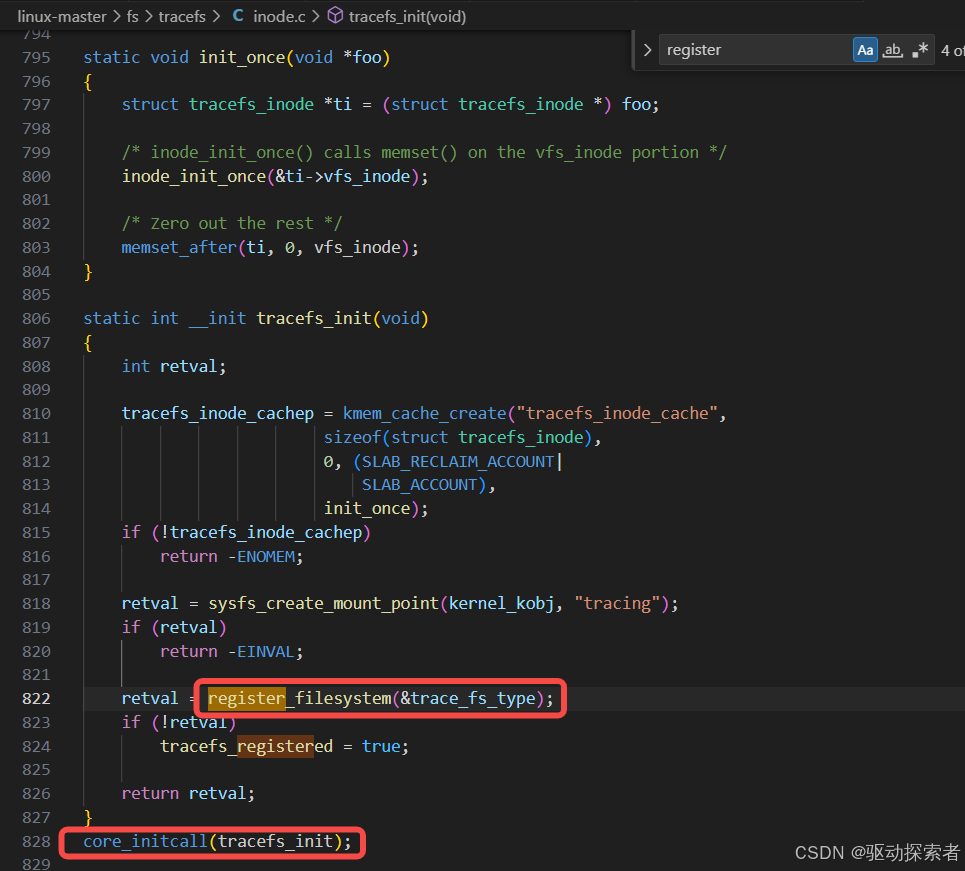Click inode_init_once call on line 800
Image resolution: width=965 pixels, height=871 pixels.
point(194,177)
